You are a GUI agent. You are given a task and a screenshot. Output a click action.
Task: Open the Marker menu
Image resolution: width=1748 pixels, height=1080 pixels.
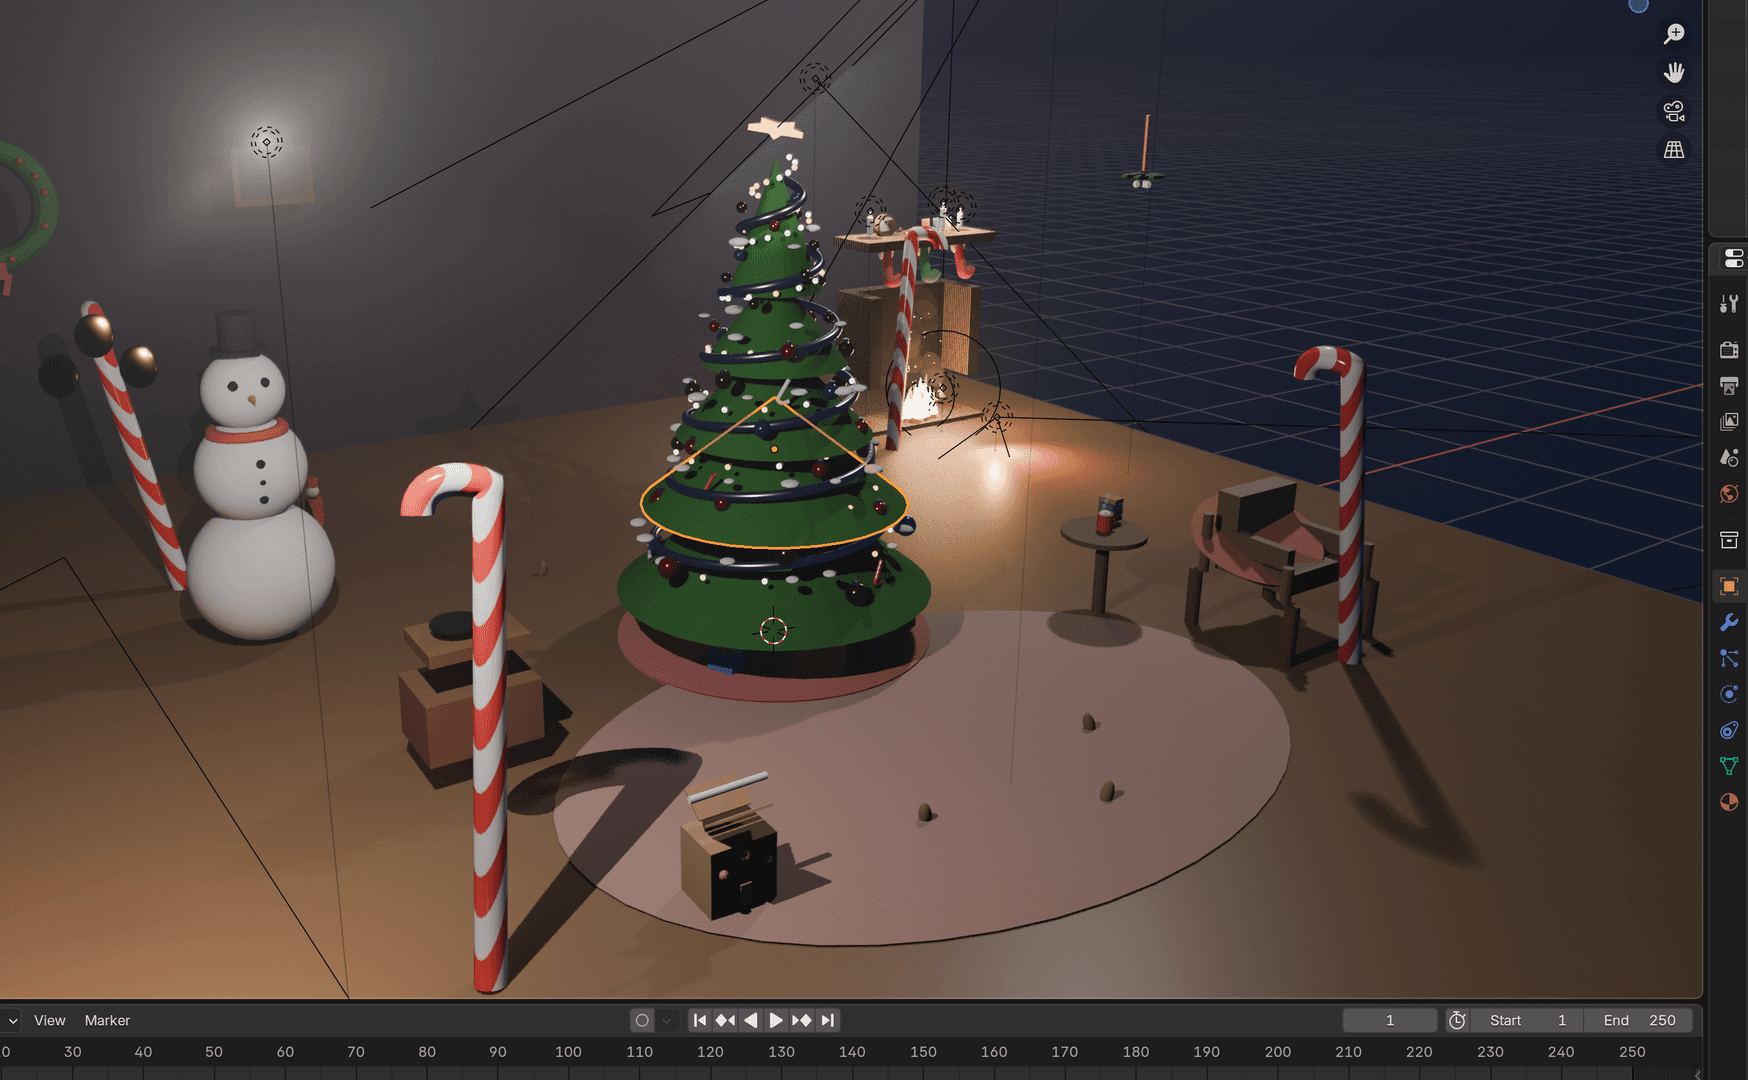[107, 1020]
